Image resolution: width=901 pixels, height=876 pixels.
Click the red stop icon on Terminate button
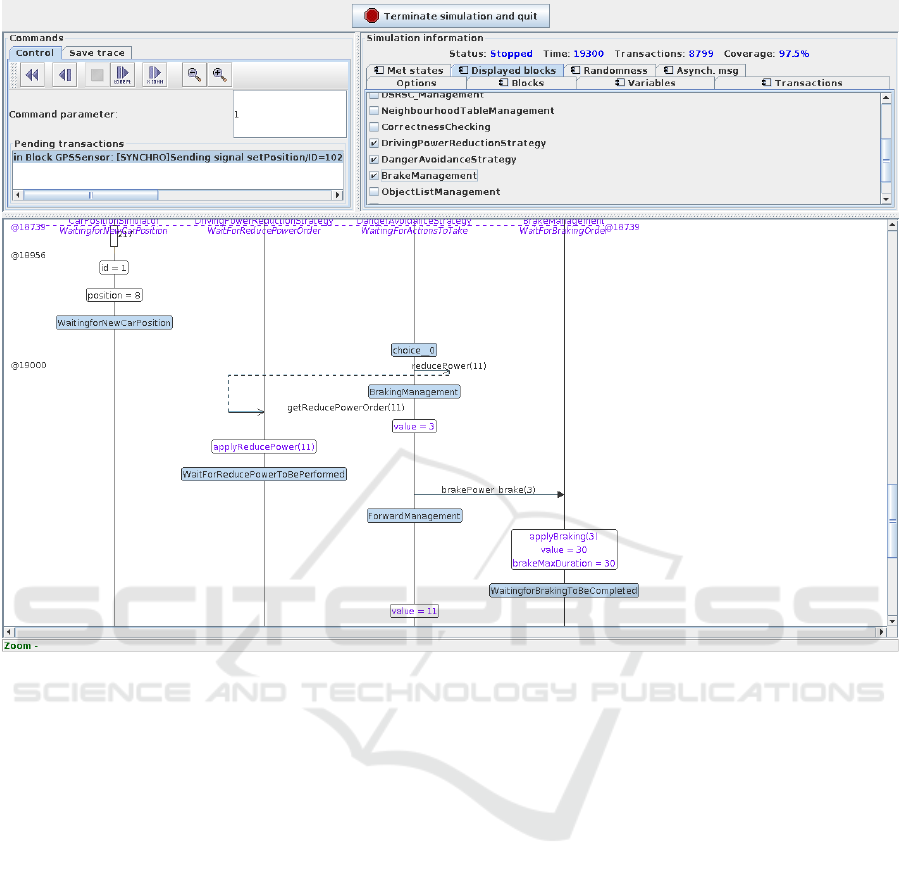[372, 16]
